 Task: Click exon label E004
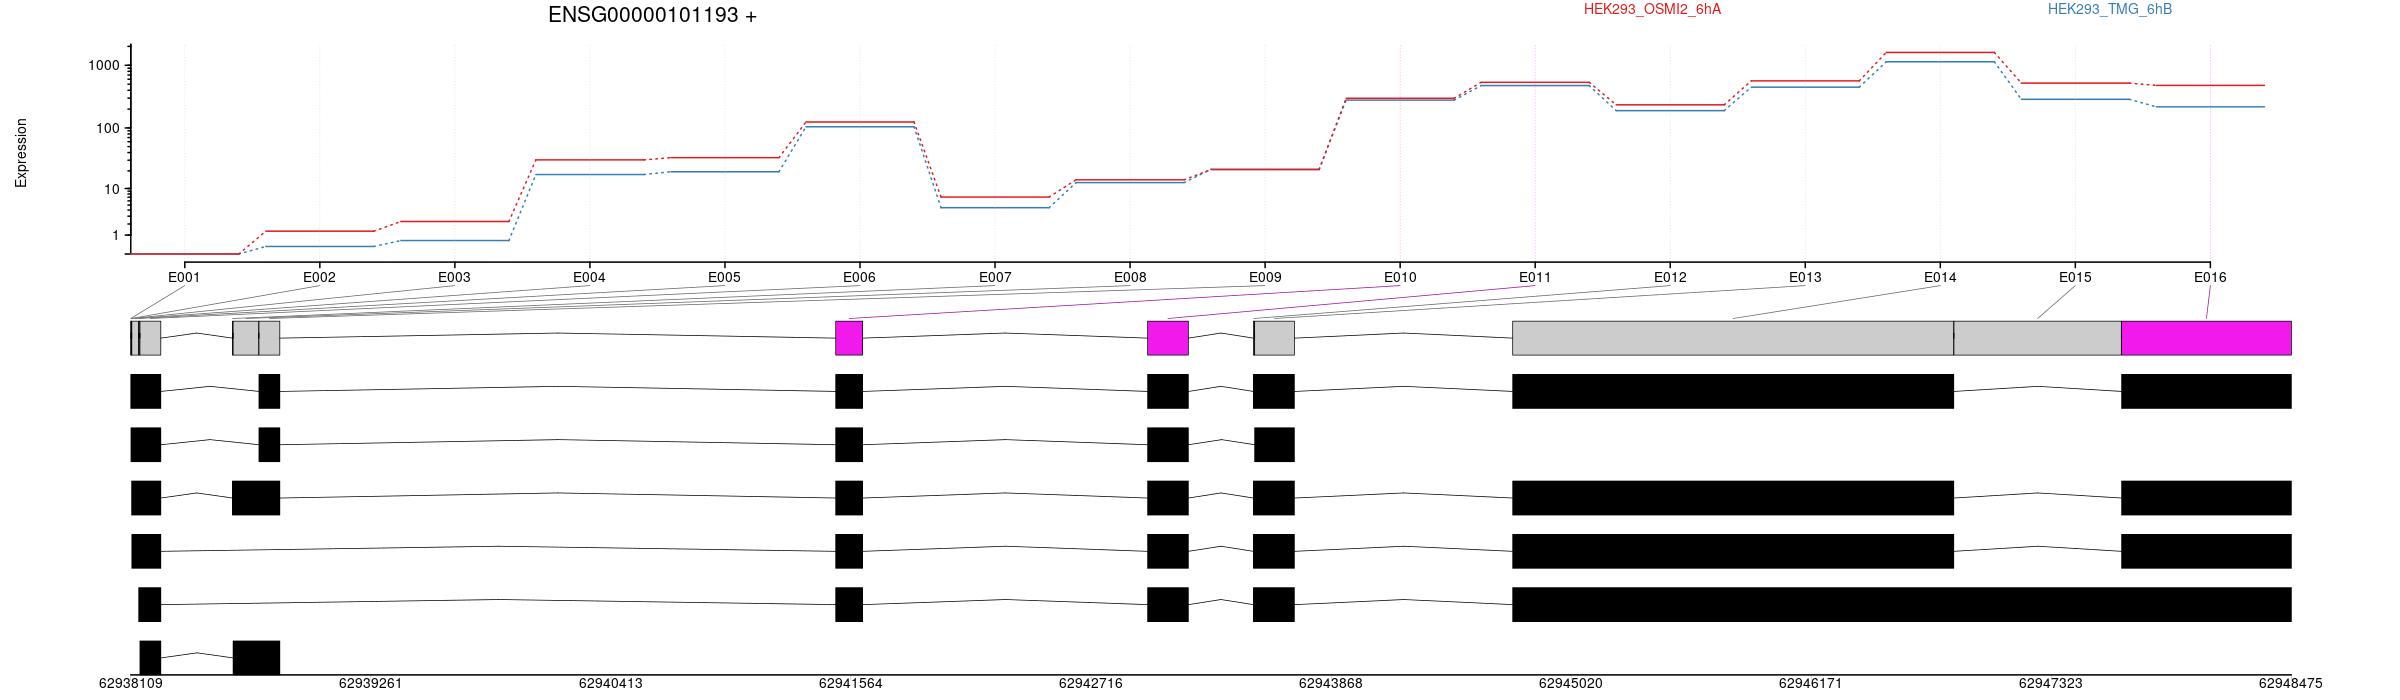(x=589, y=277)
